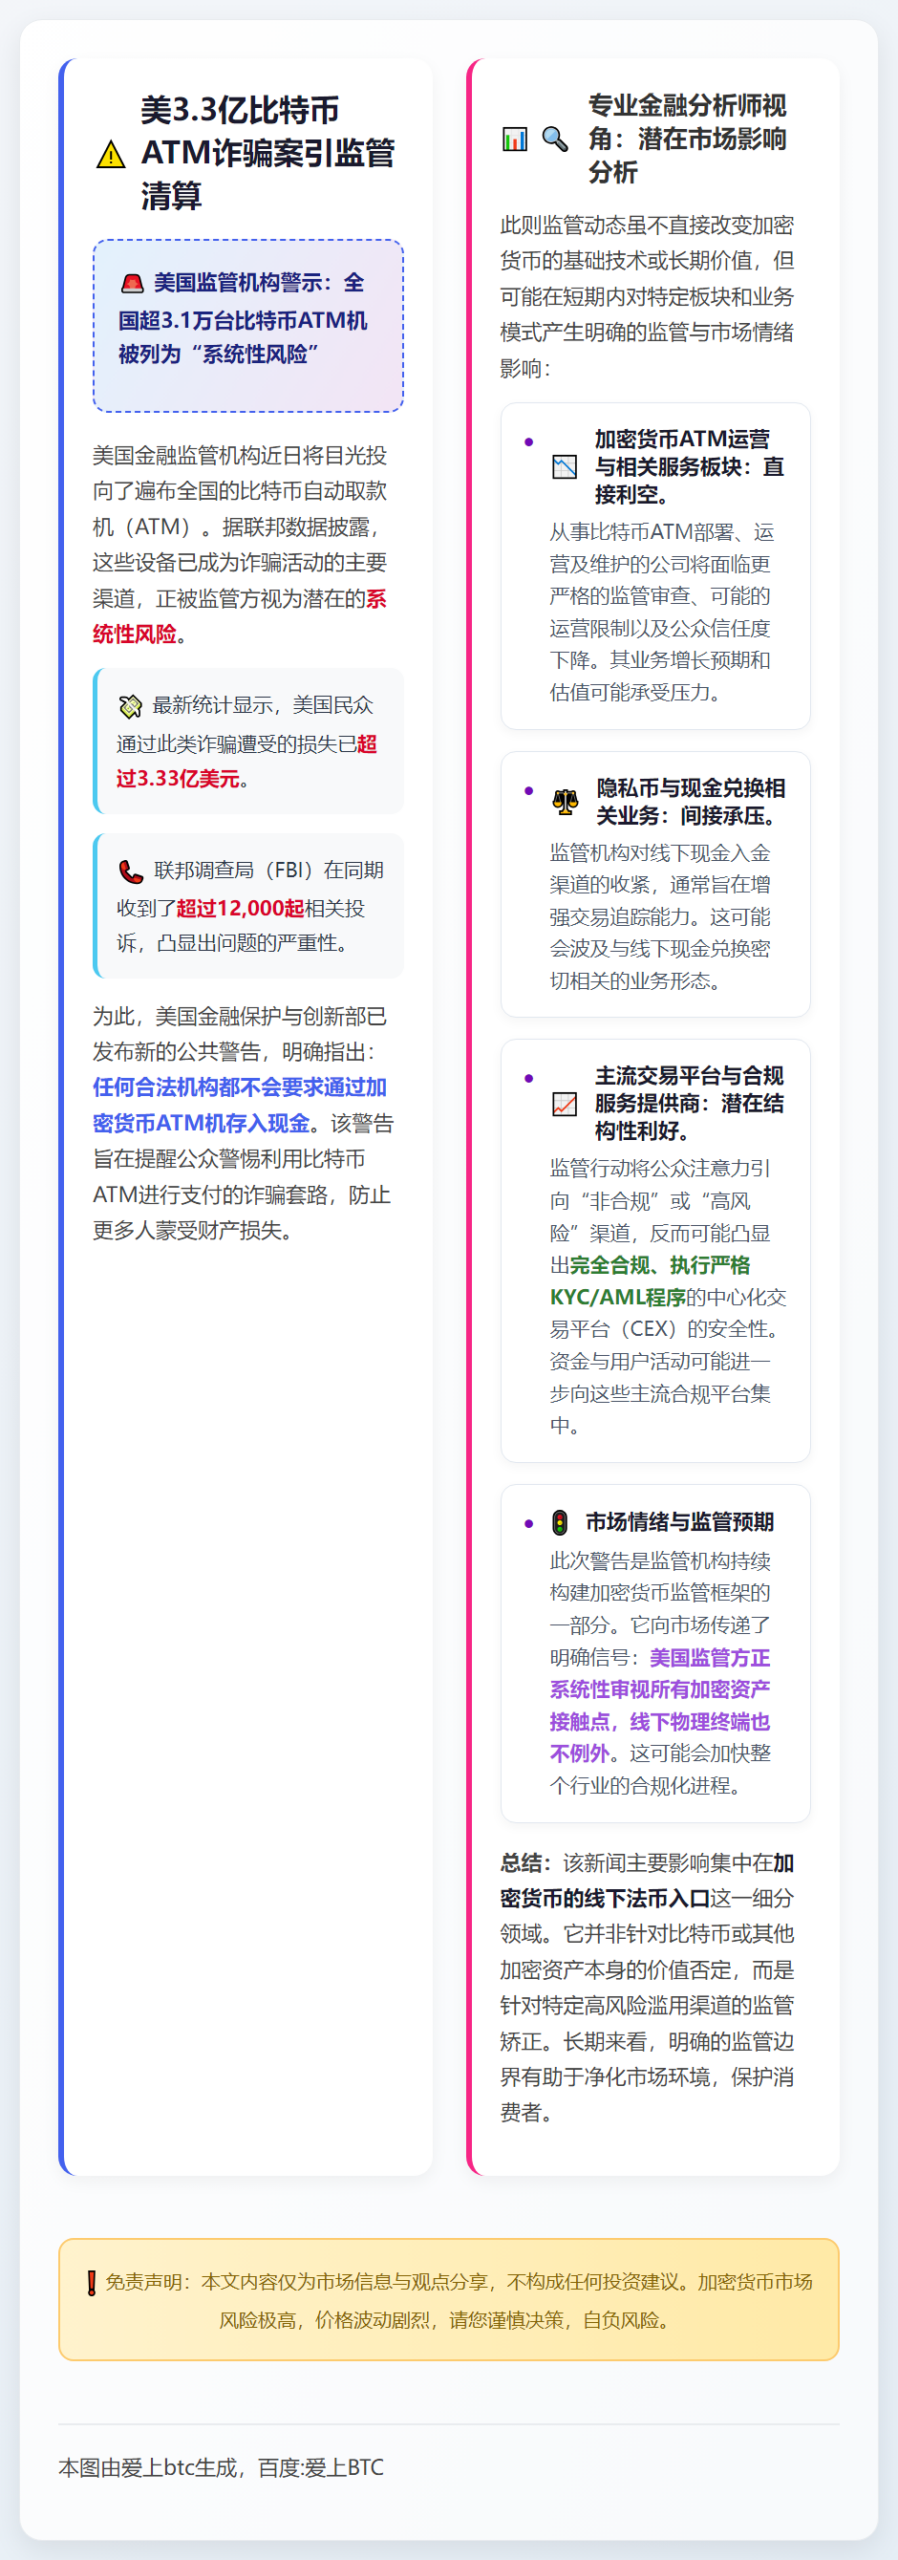
Task: Click the balance scale icon by 隐私币
Action: (x=566, y=802)
